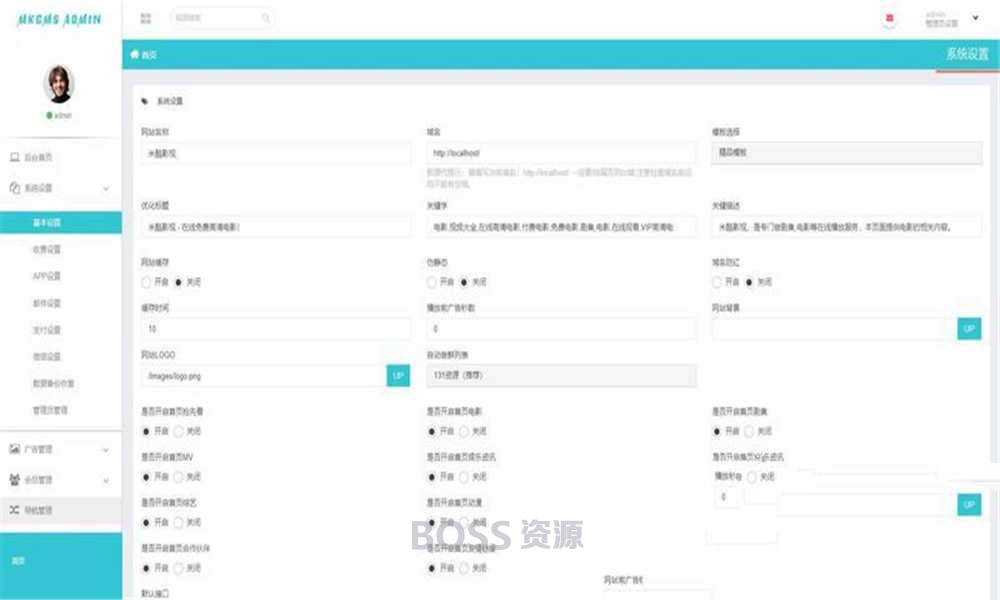Image resolution: width=1000 pixels, height=600 pixels.
Task: Open 支付设置 in the sidebar
Action: click(47, 330)
